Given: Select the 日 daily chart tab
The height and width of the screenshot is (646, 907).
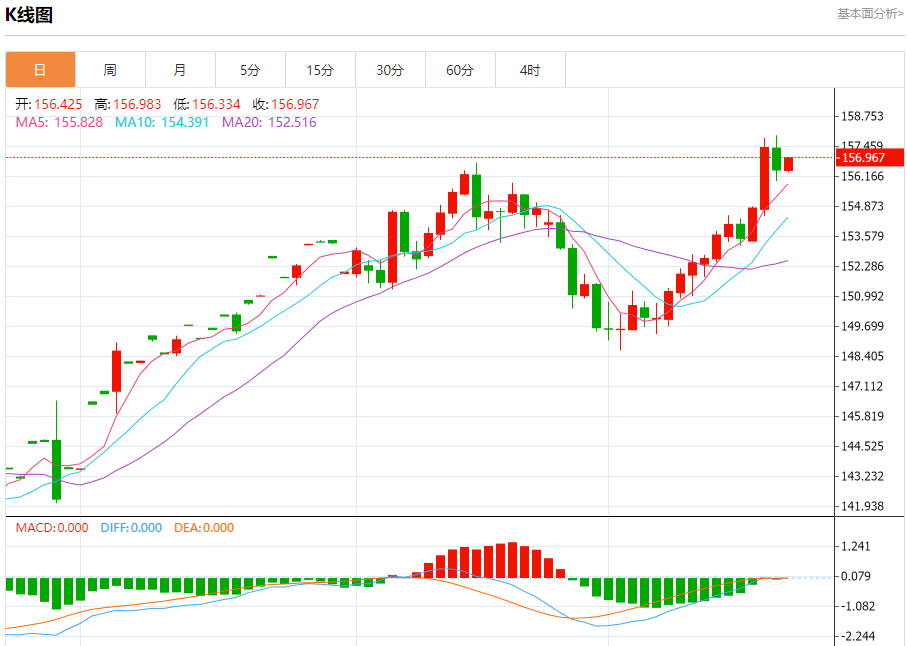Looking at the screenshot, I should tap(40, 70).
